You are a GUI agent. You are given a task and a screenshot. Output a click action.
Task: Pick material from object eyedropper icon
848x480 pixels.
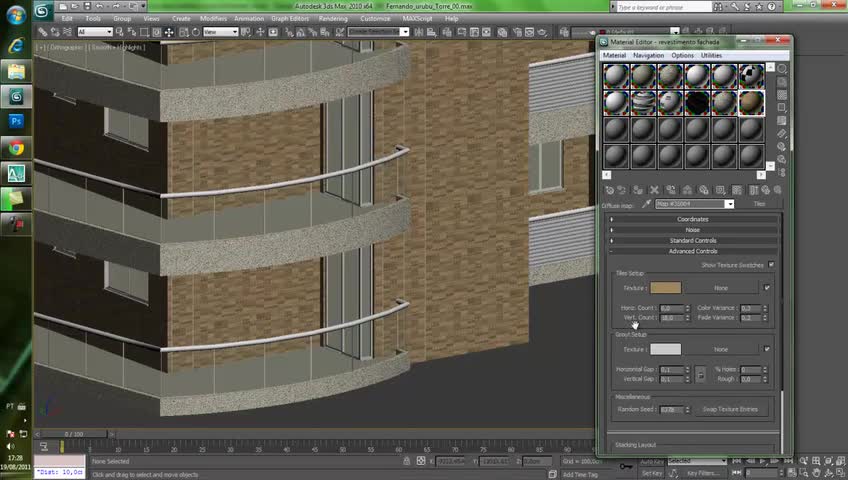coord(647,204)
